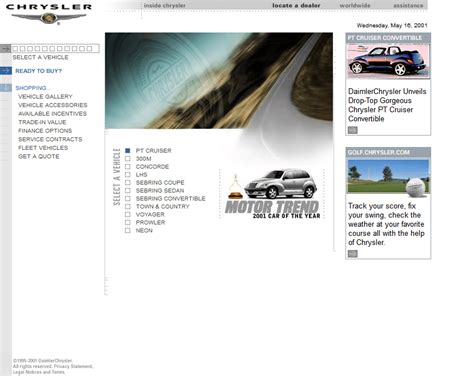
Task: Open the golf course thumbnail image
Action: coord(388,177)
